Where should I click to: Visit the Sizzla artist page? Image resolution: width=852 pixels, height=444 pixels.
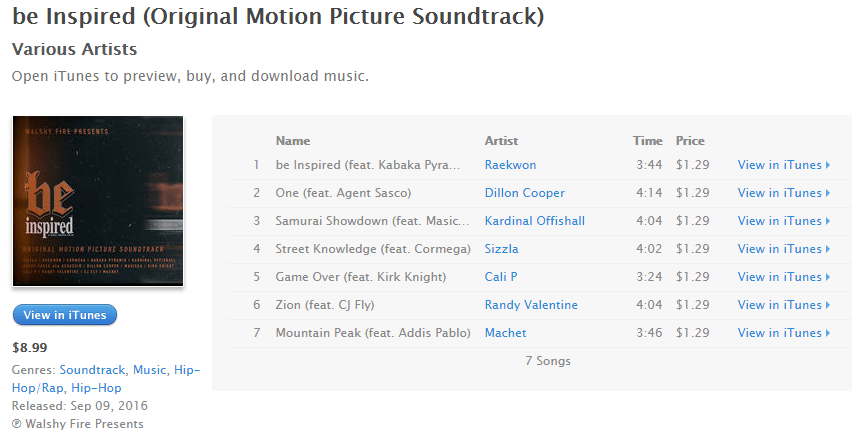tap(501, 249)
